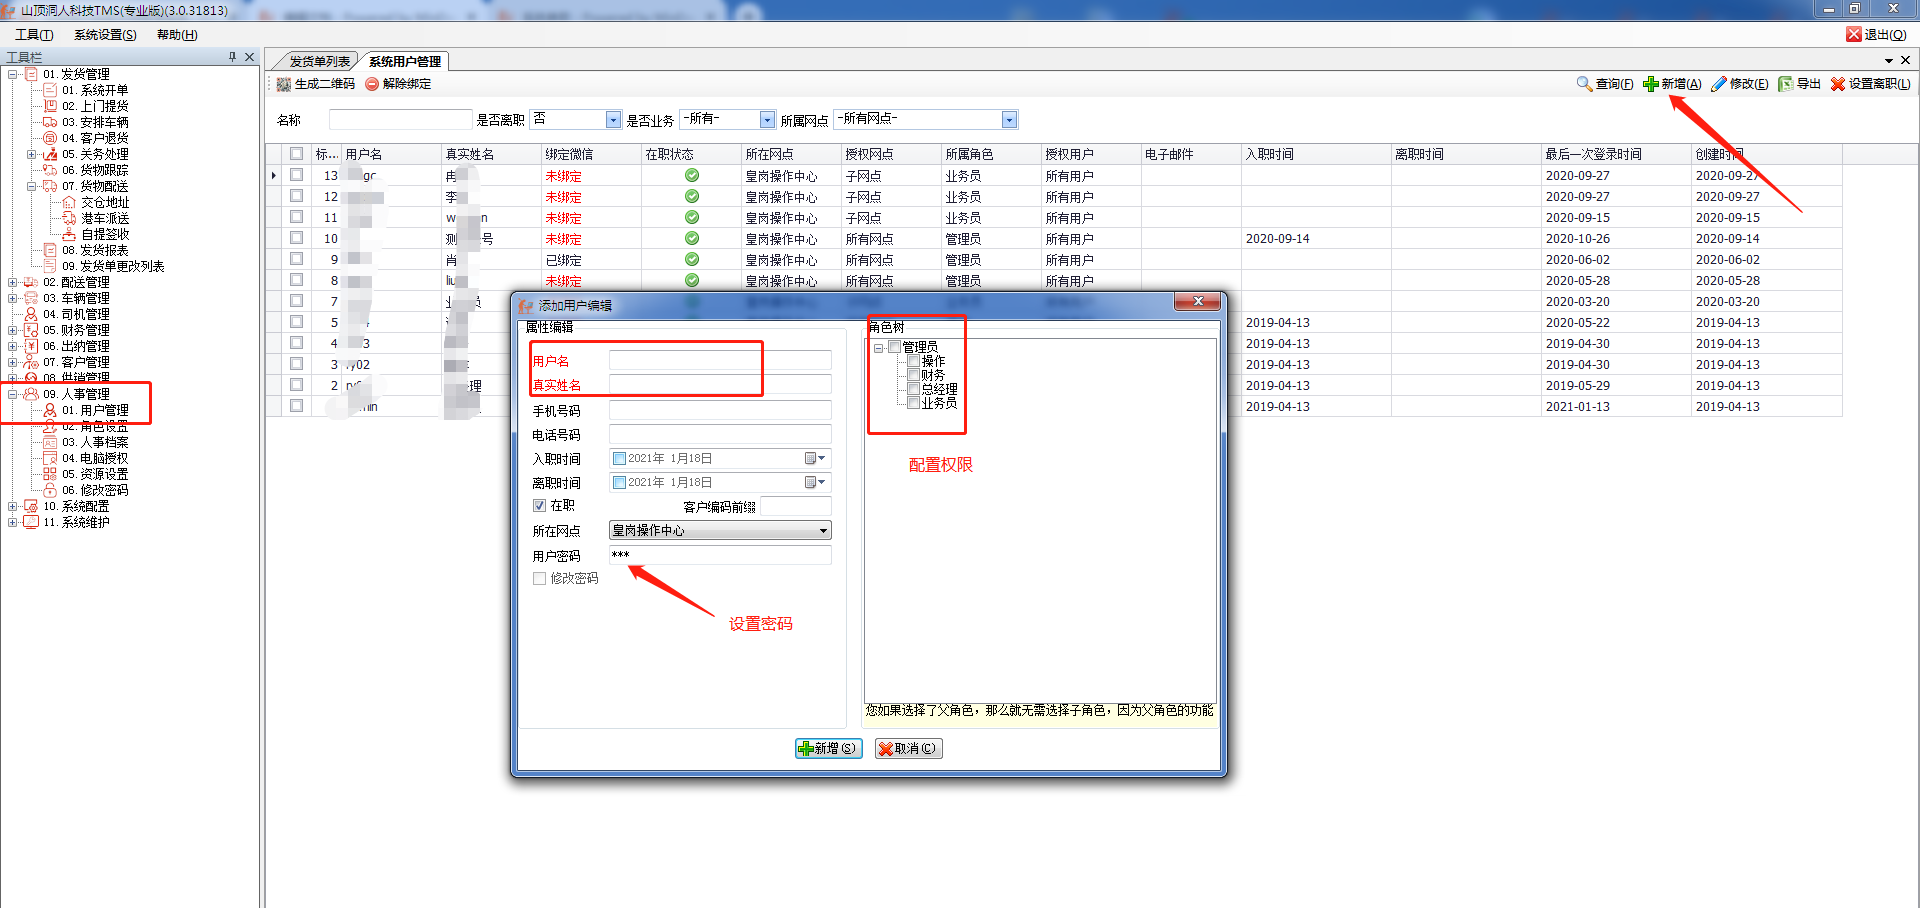Click the 取消(C) button in dialog
Image resolution: width=1920 pixels, height=908 pixels.
tap(908, 748)
